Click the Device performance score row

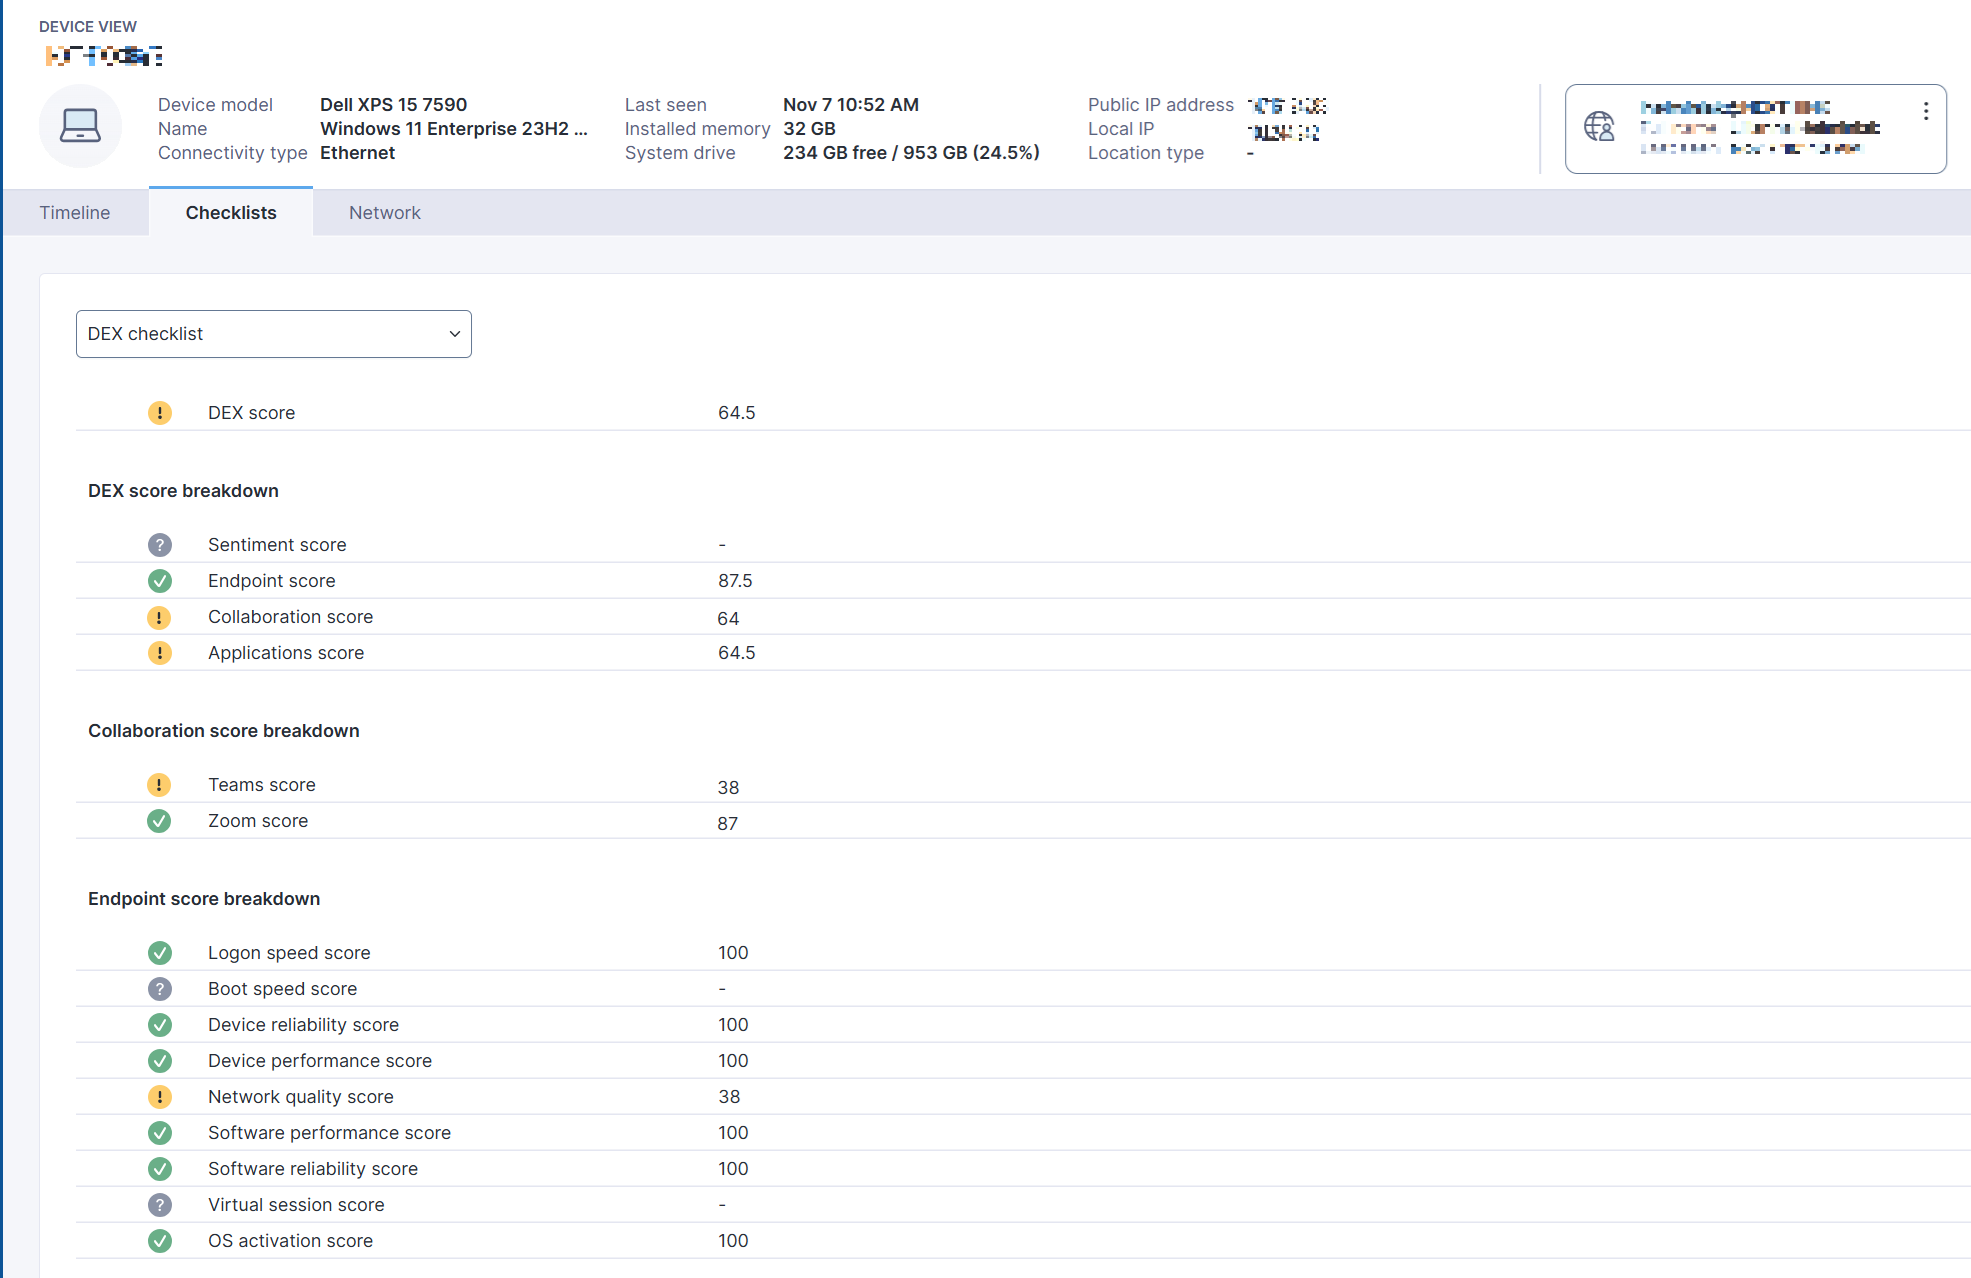[320, 1061]
